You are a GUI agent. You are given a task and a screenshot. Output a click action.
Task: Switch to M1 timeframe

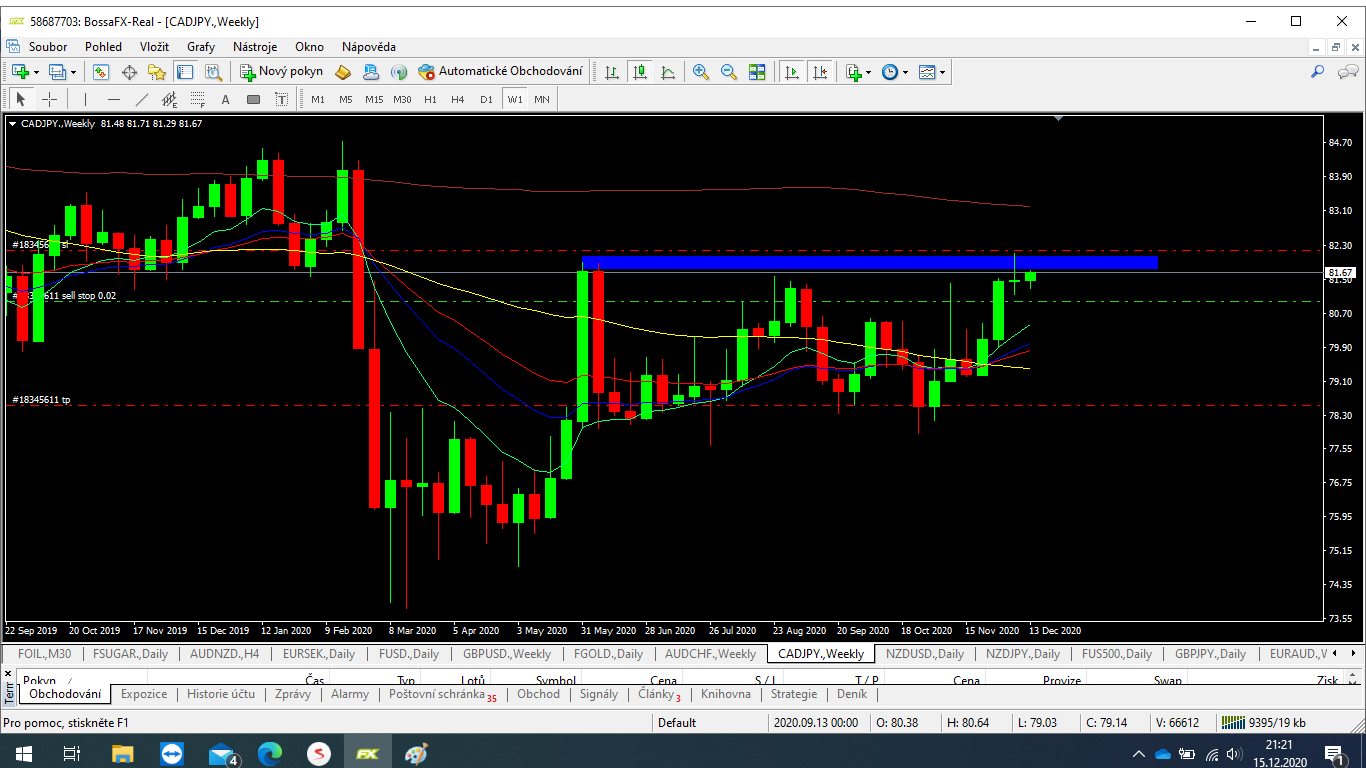pos(318,99)
